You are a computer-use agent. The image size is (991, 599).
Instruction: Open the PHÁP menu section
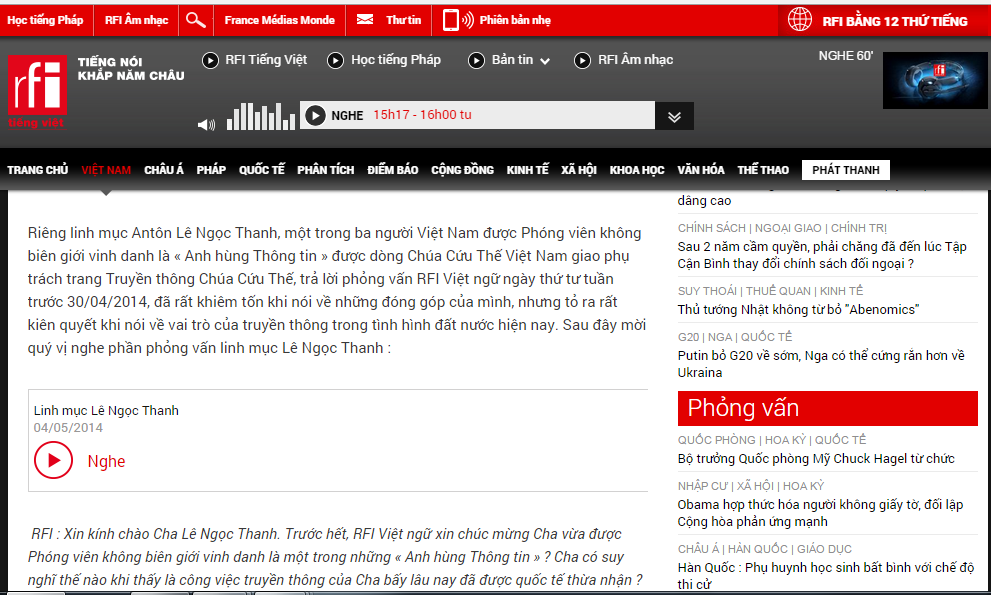pyautogui.click(x=211, y=170)
